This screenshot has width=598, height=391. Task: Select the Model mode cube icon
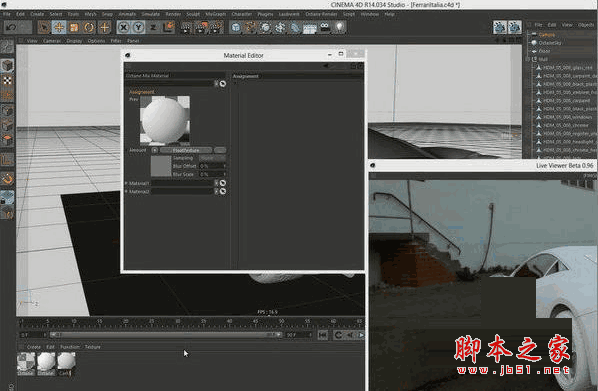point(7,66)
